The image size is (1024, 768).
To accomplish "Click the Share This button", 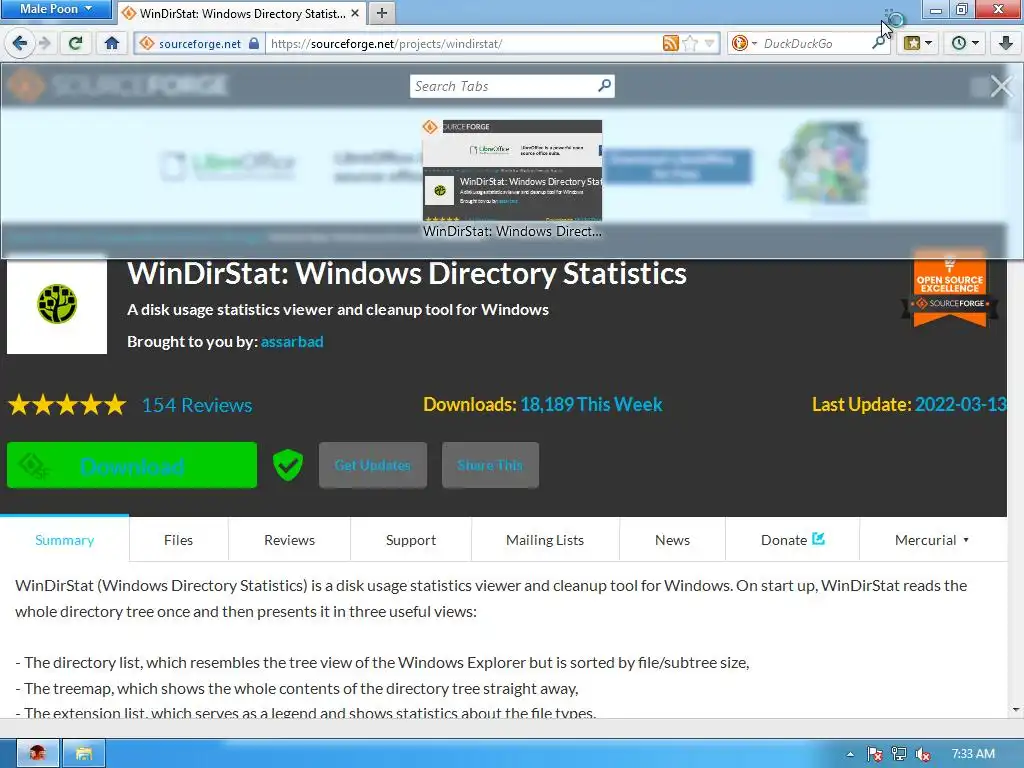I will point(490,465).
